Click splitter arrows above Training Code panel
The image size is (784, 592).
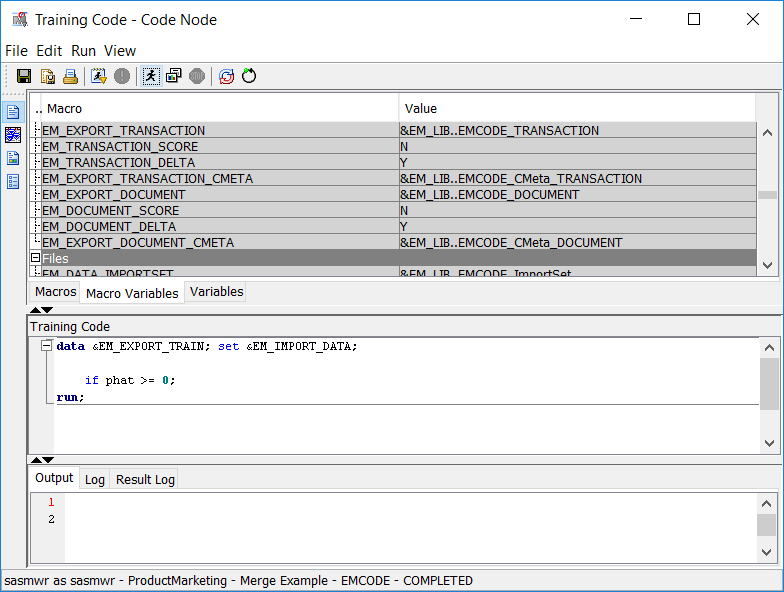[42, 310]
